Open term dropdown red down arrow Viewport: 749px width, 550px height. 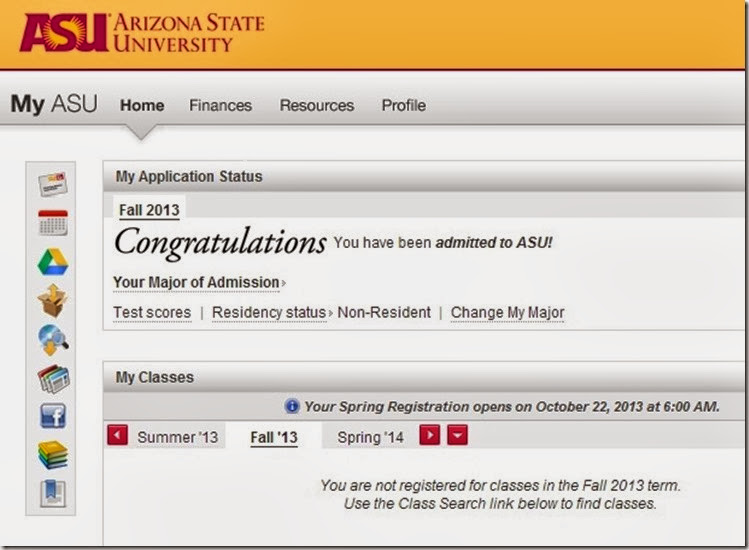457,436
